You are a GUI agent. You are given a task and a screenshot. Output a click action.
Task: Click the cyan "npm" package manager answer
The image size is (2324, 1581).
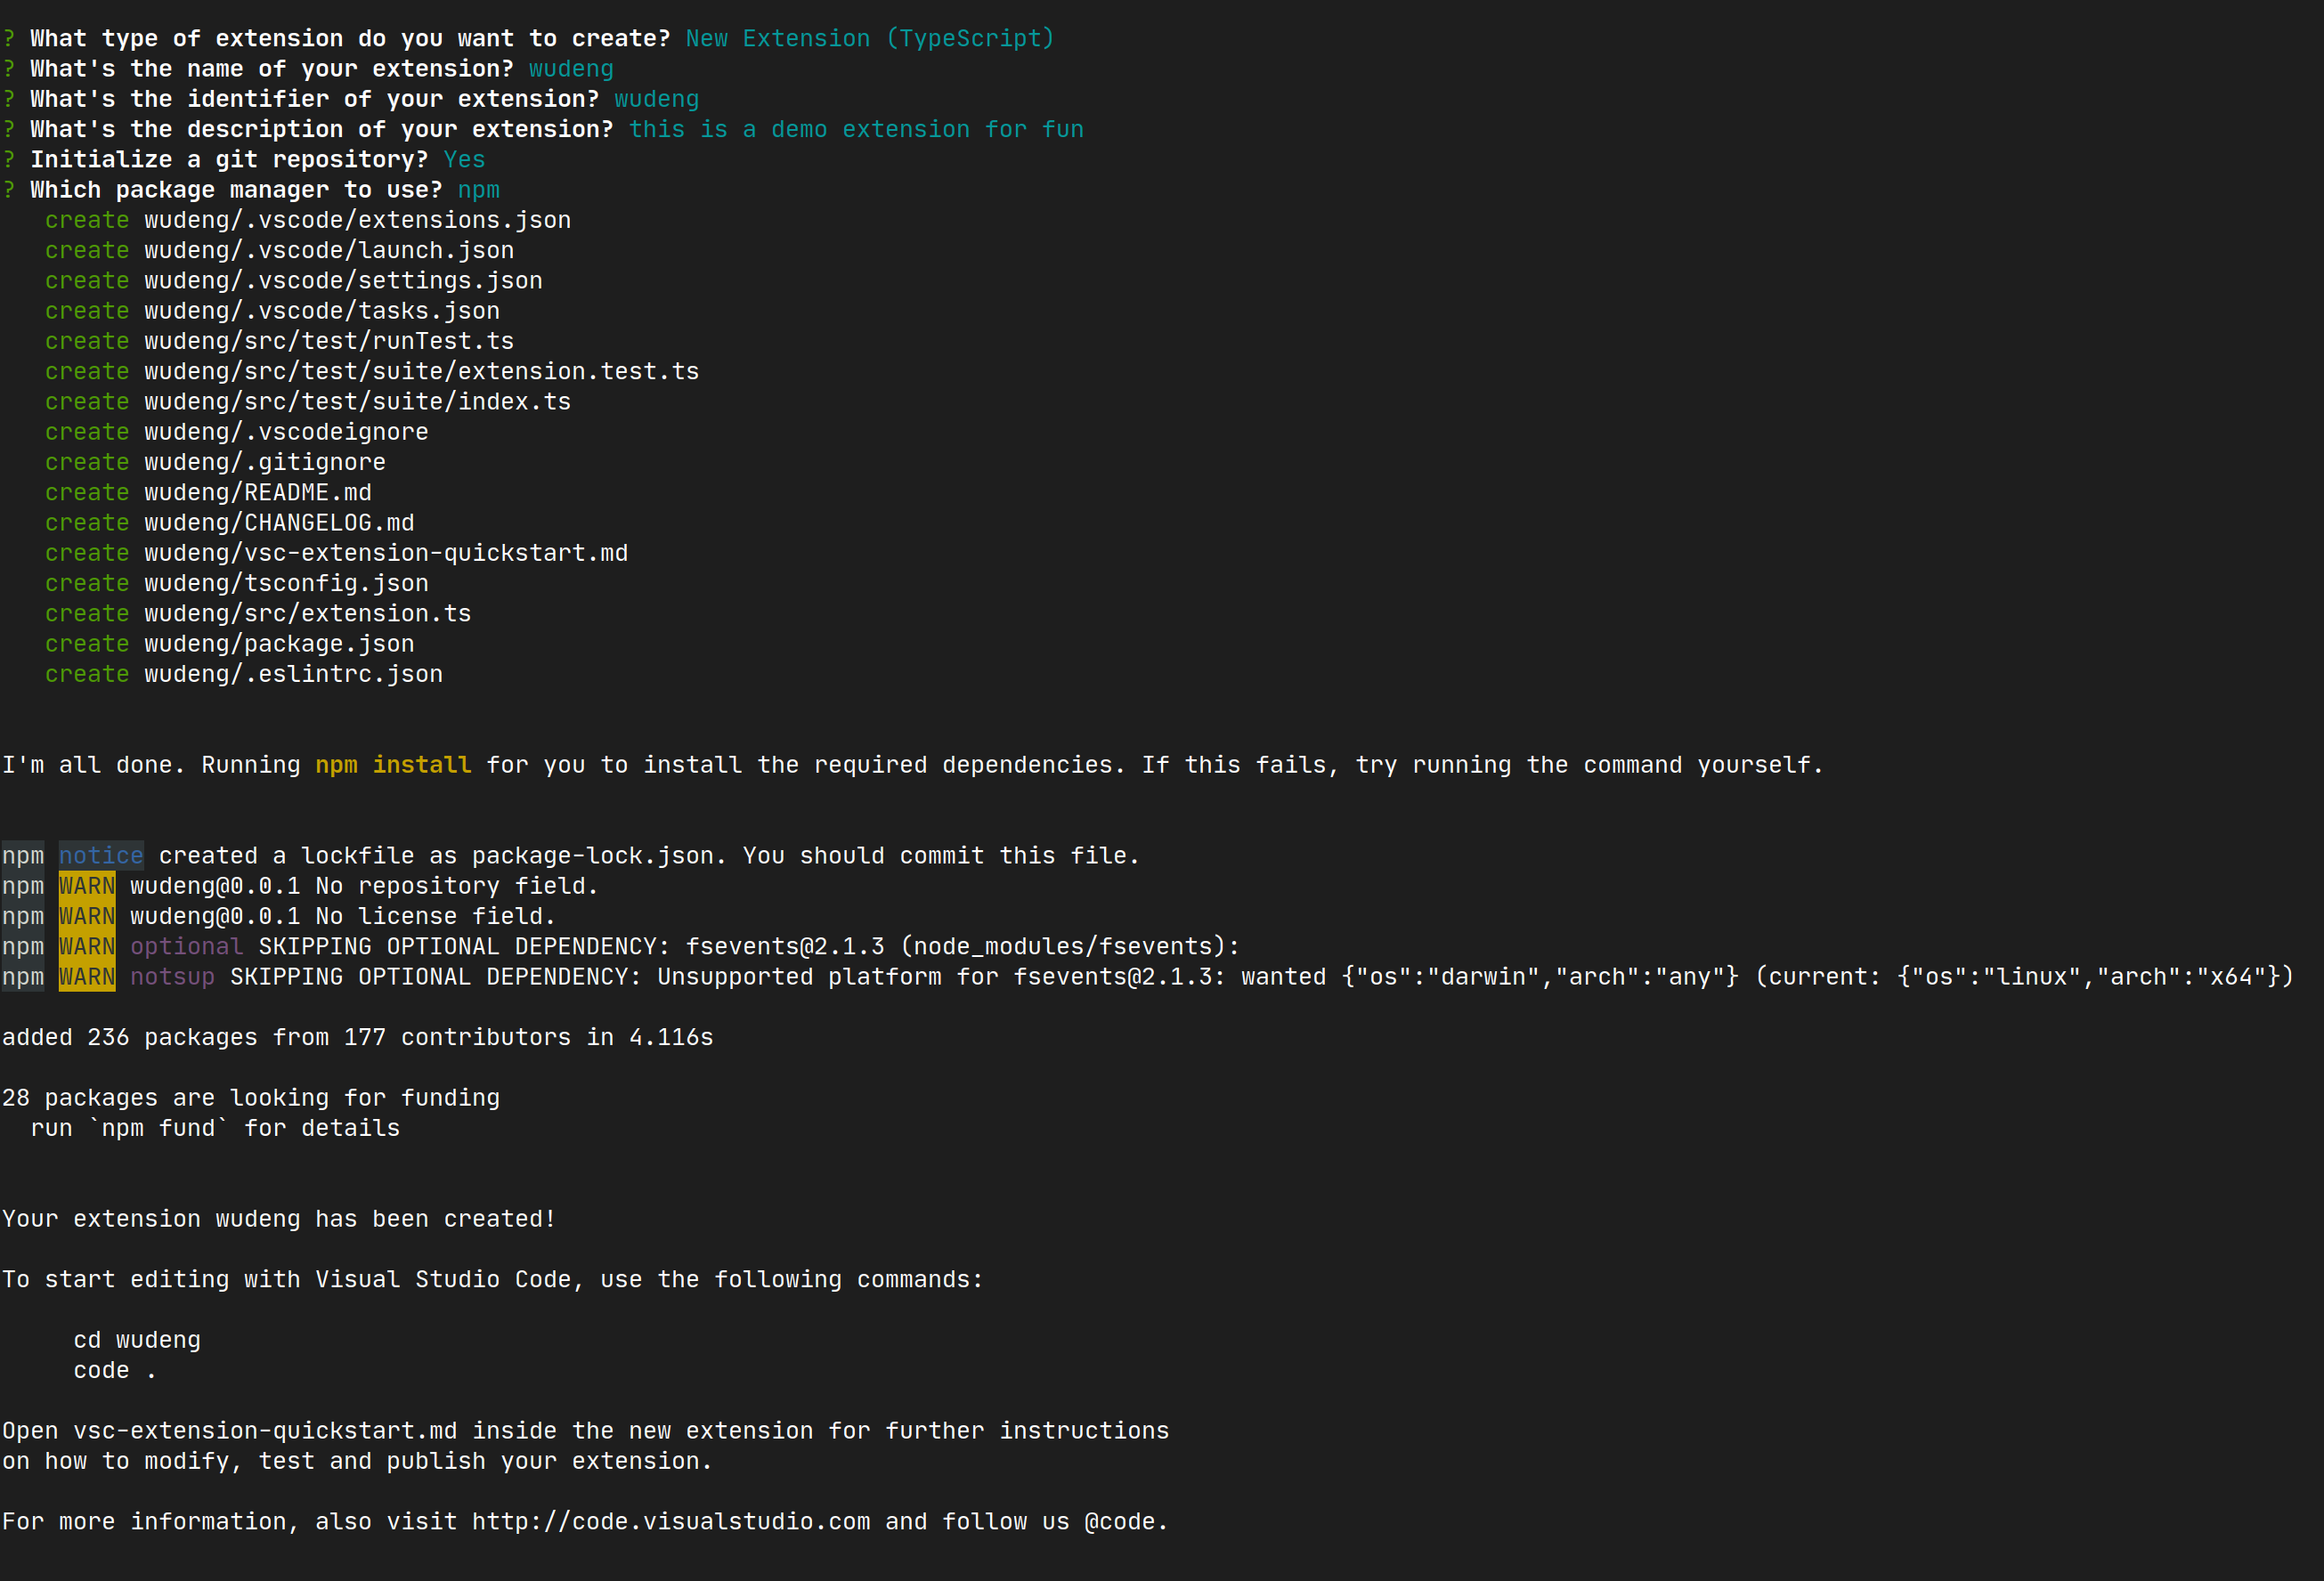point(479,190)
